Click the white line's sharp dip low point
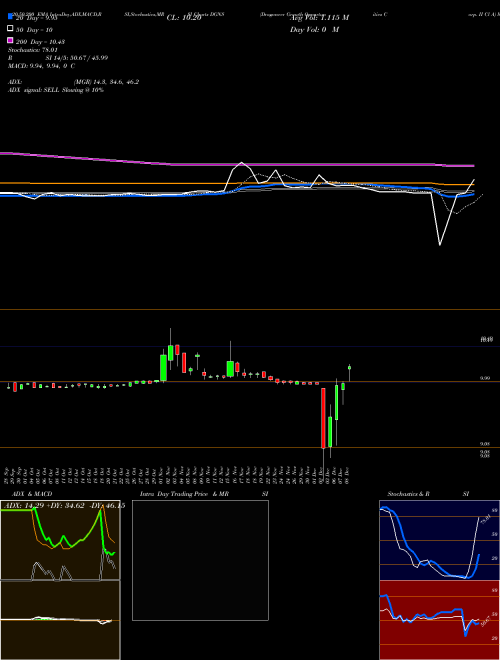Screen dimensions: 500x660 [x=440, y=245]
